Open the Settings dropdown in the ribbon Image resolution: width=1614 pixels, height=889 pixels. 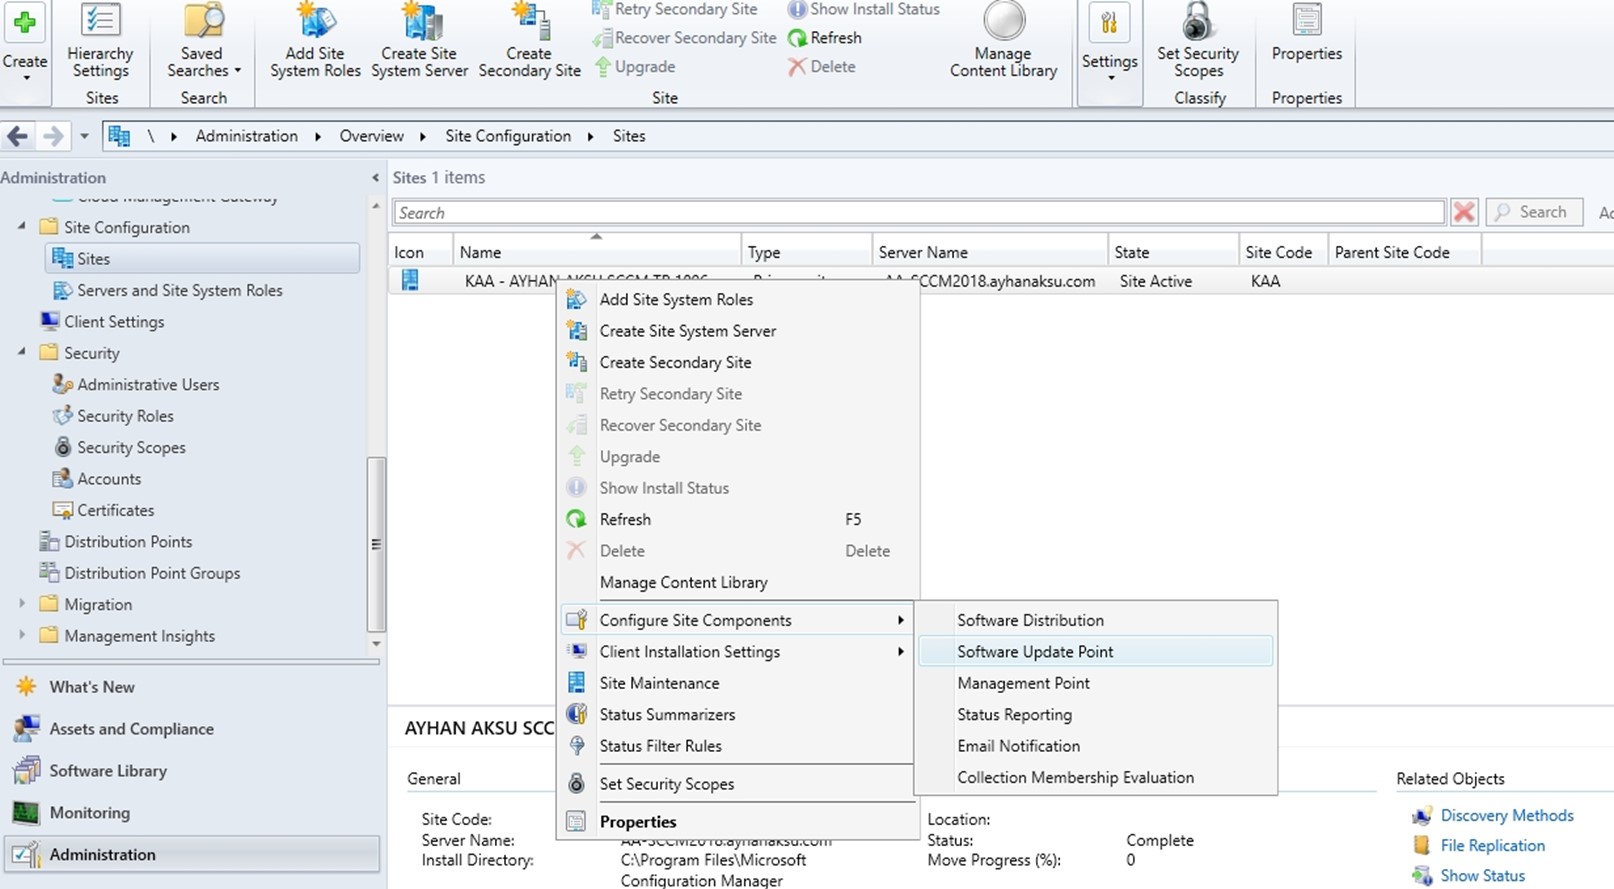pos(1109,62)
